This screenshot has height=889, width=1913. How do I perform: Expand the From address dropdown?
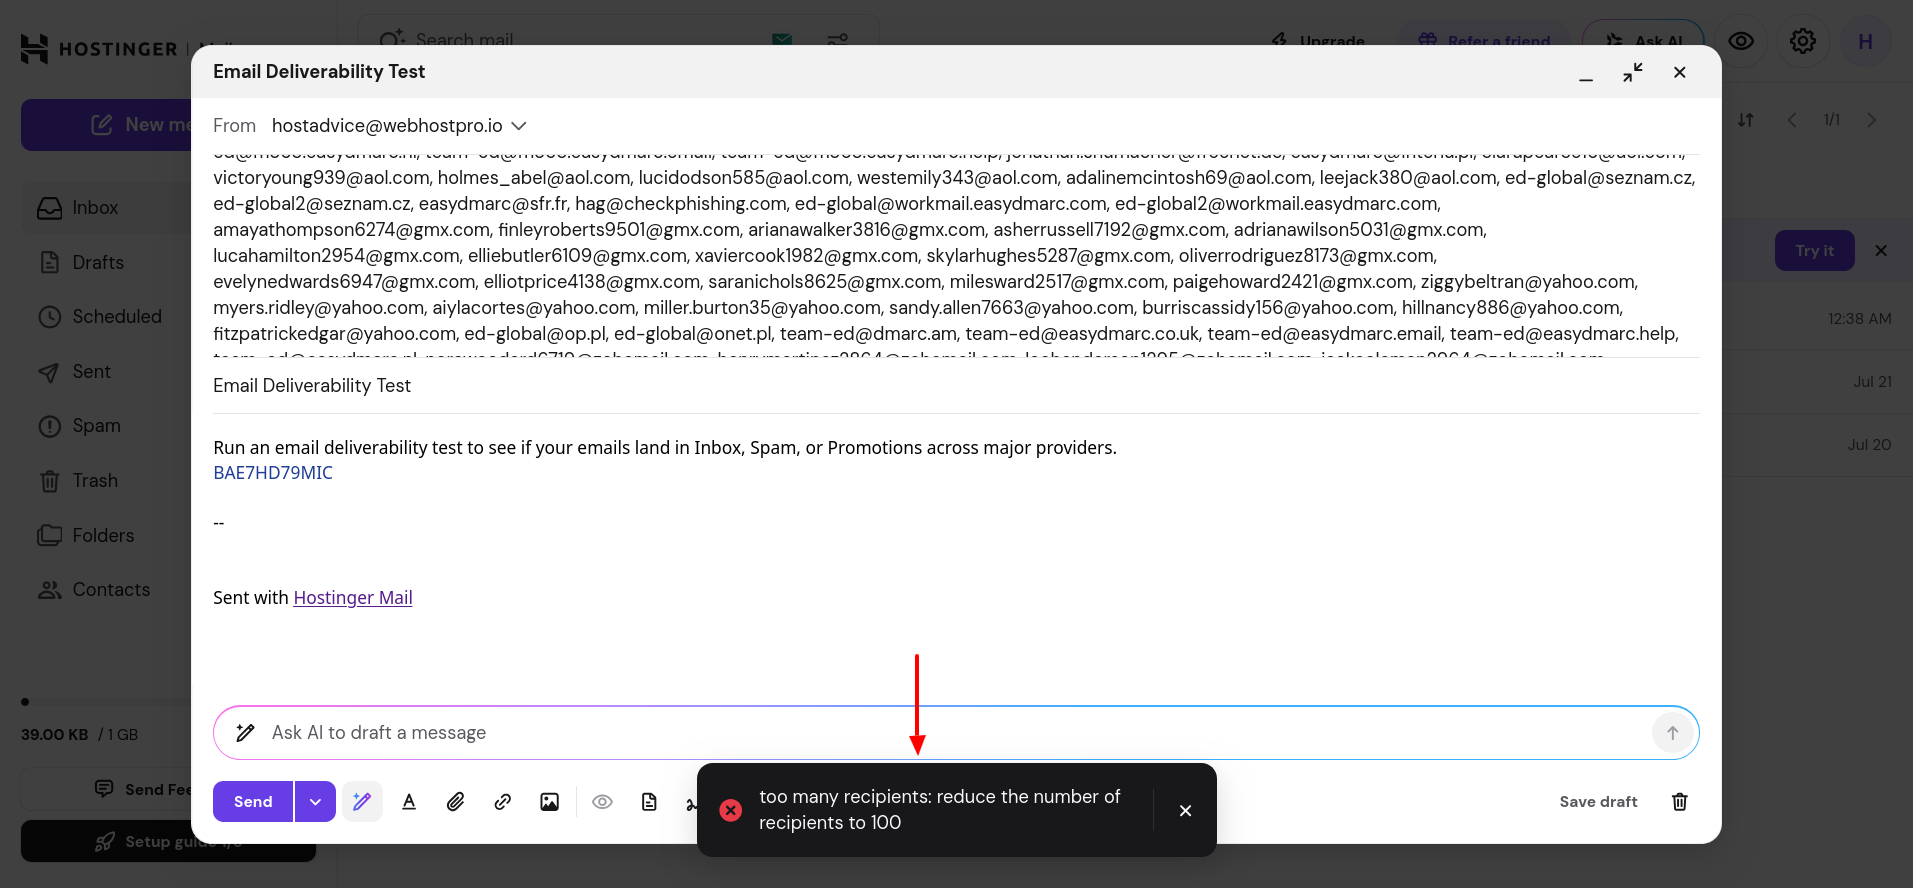519,126
